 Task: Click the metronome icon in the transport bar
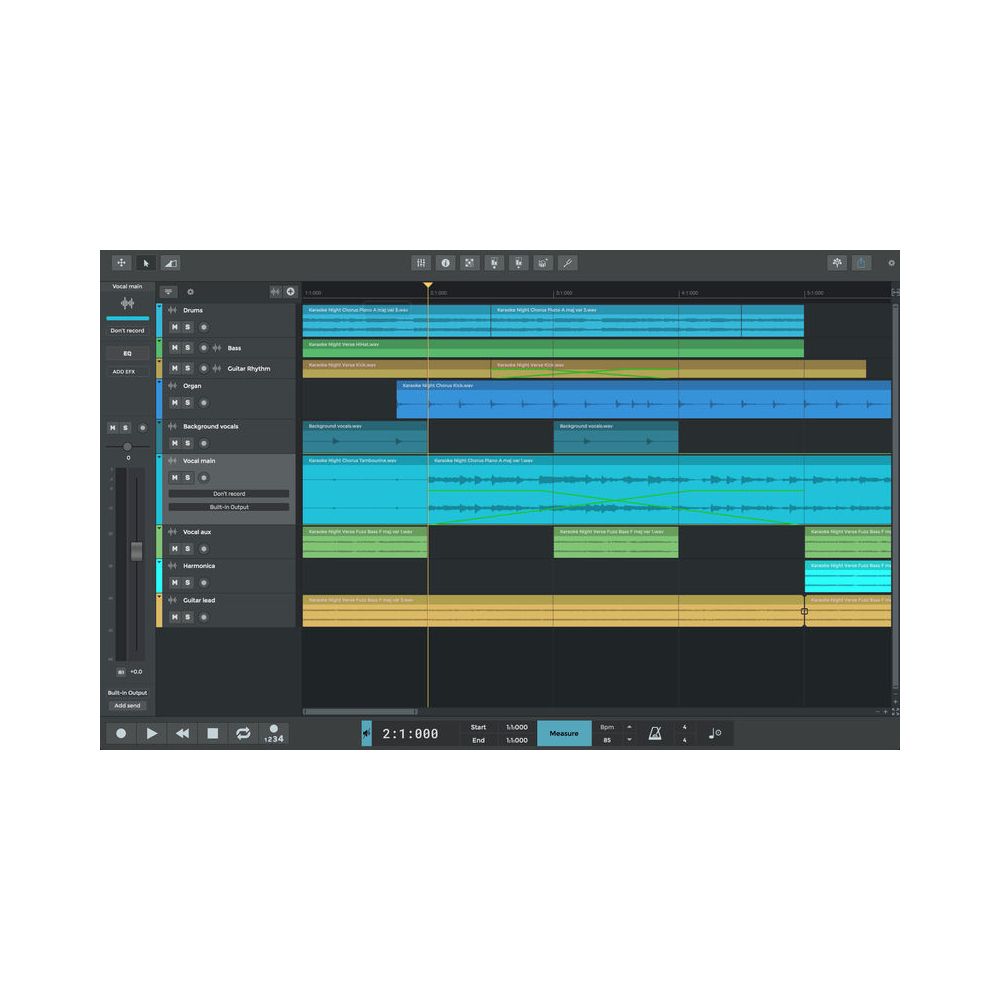point(655,733)
